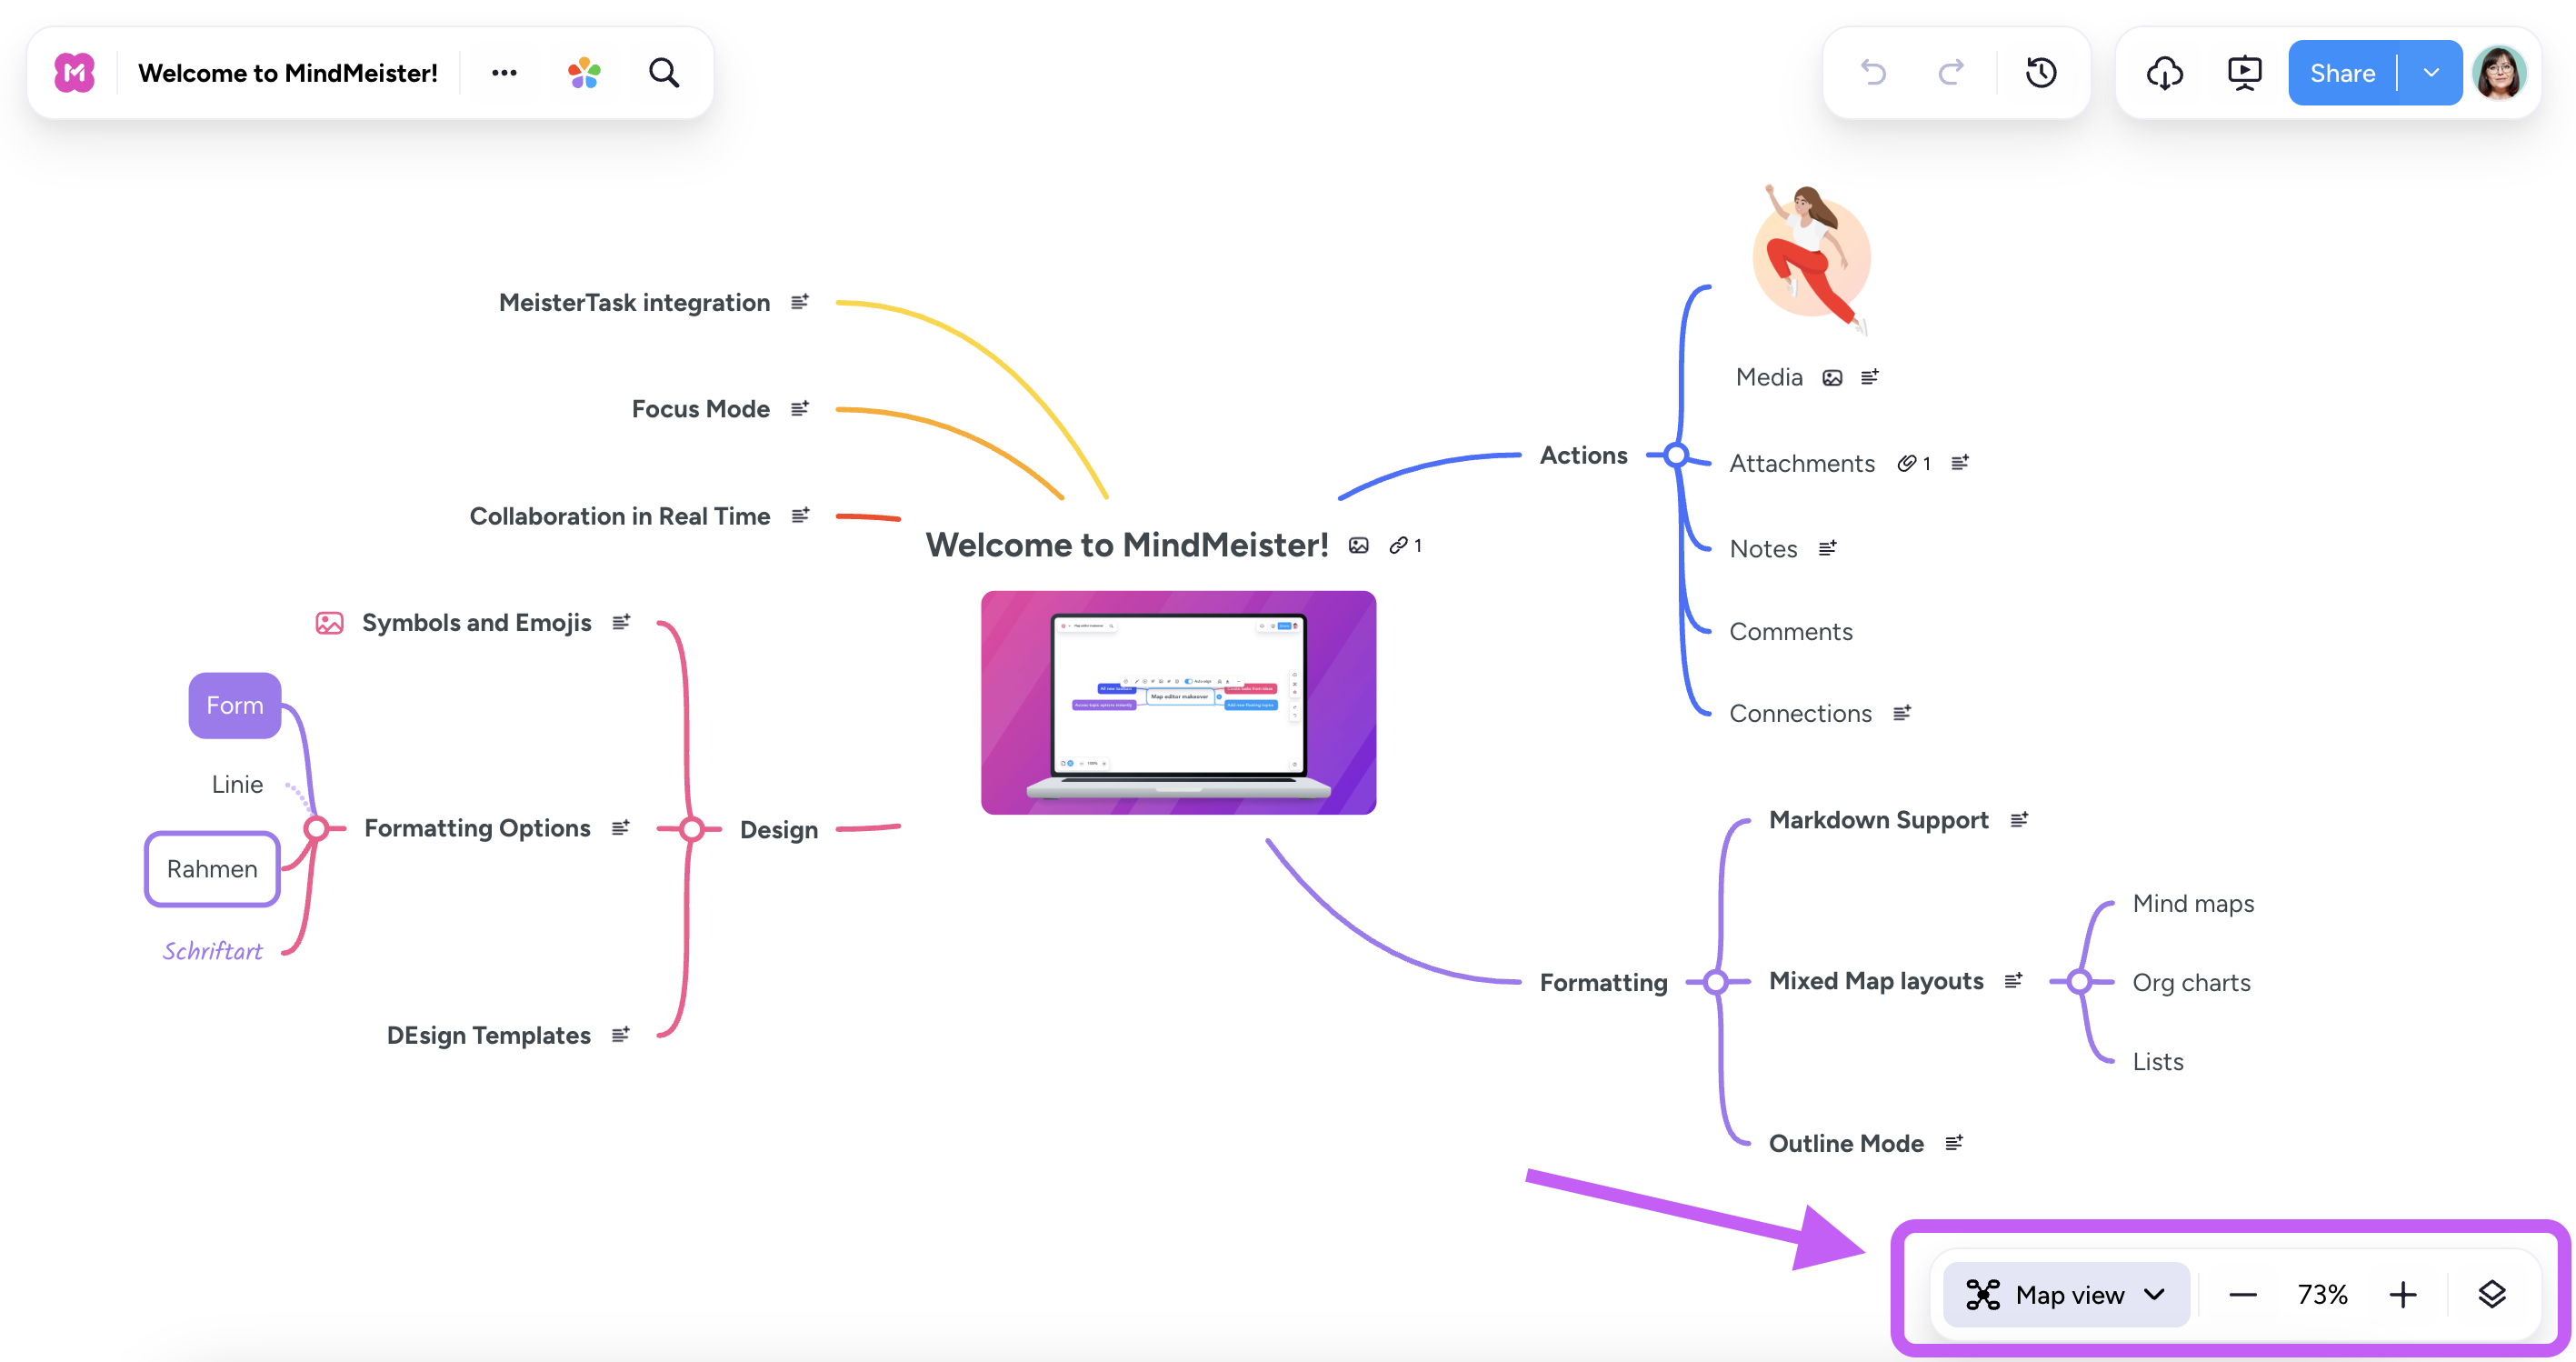Select the Outline Mode topic
This screenshot has width=2576, height=1362.
(1846, 1143)
